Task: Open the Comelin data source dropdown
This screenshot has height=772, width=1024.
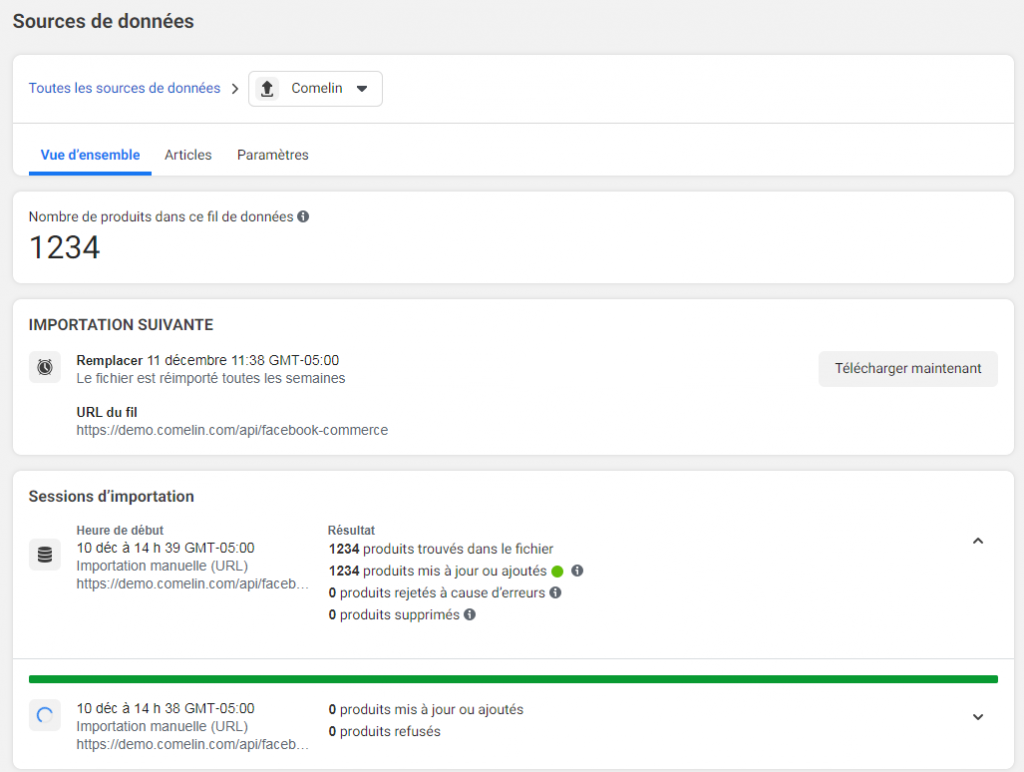Action: click(x=315, y=89)
